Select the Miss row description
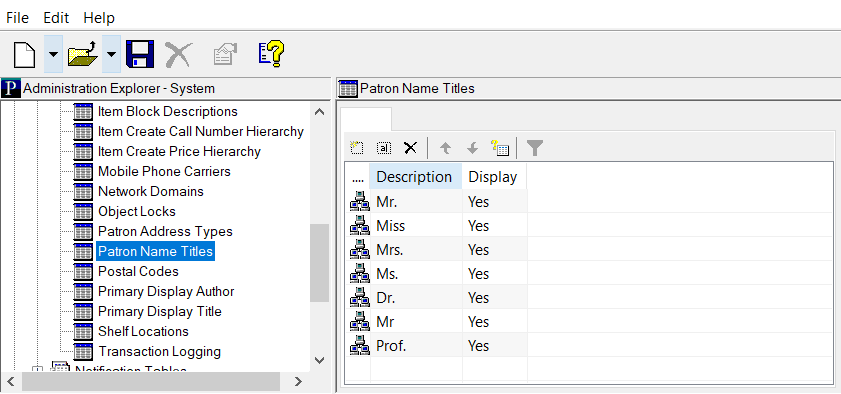 [390, 226]
